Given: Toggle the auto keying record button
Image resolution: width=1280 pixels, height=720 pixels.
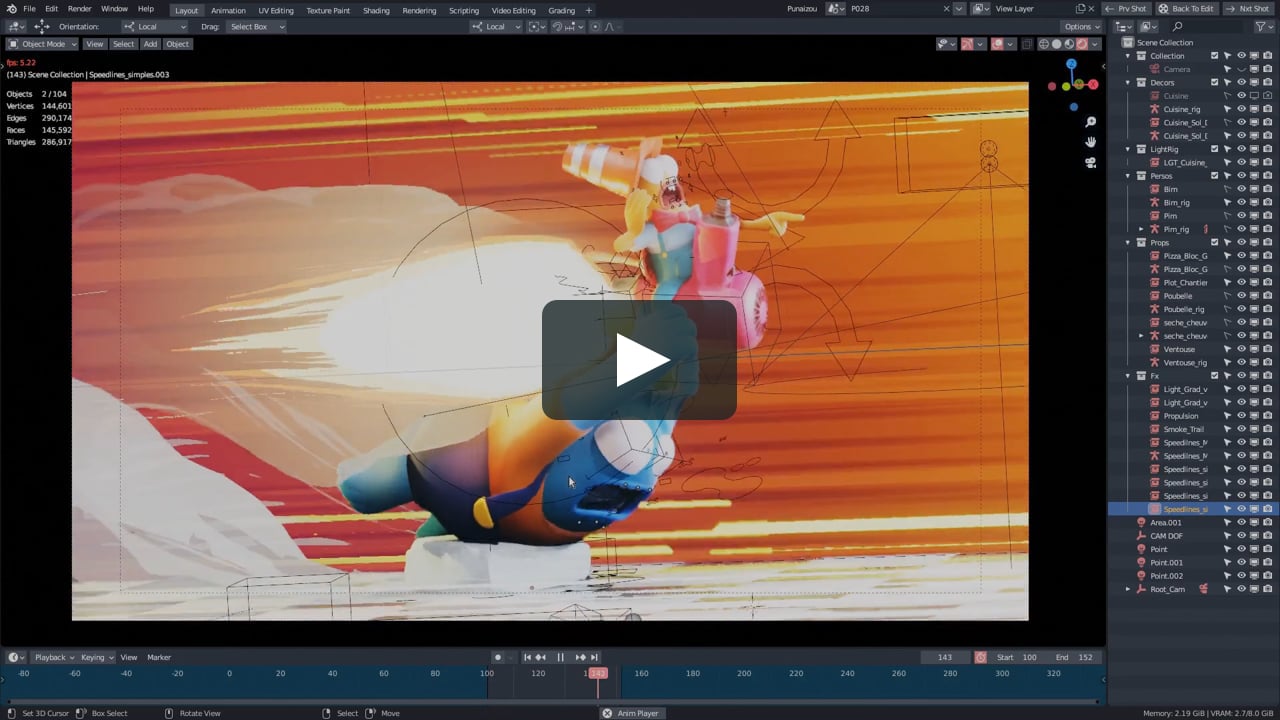Looking at the screenshot, I should point(497,657).
